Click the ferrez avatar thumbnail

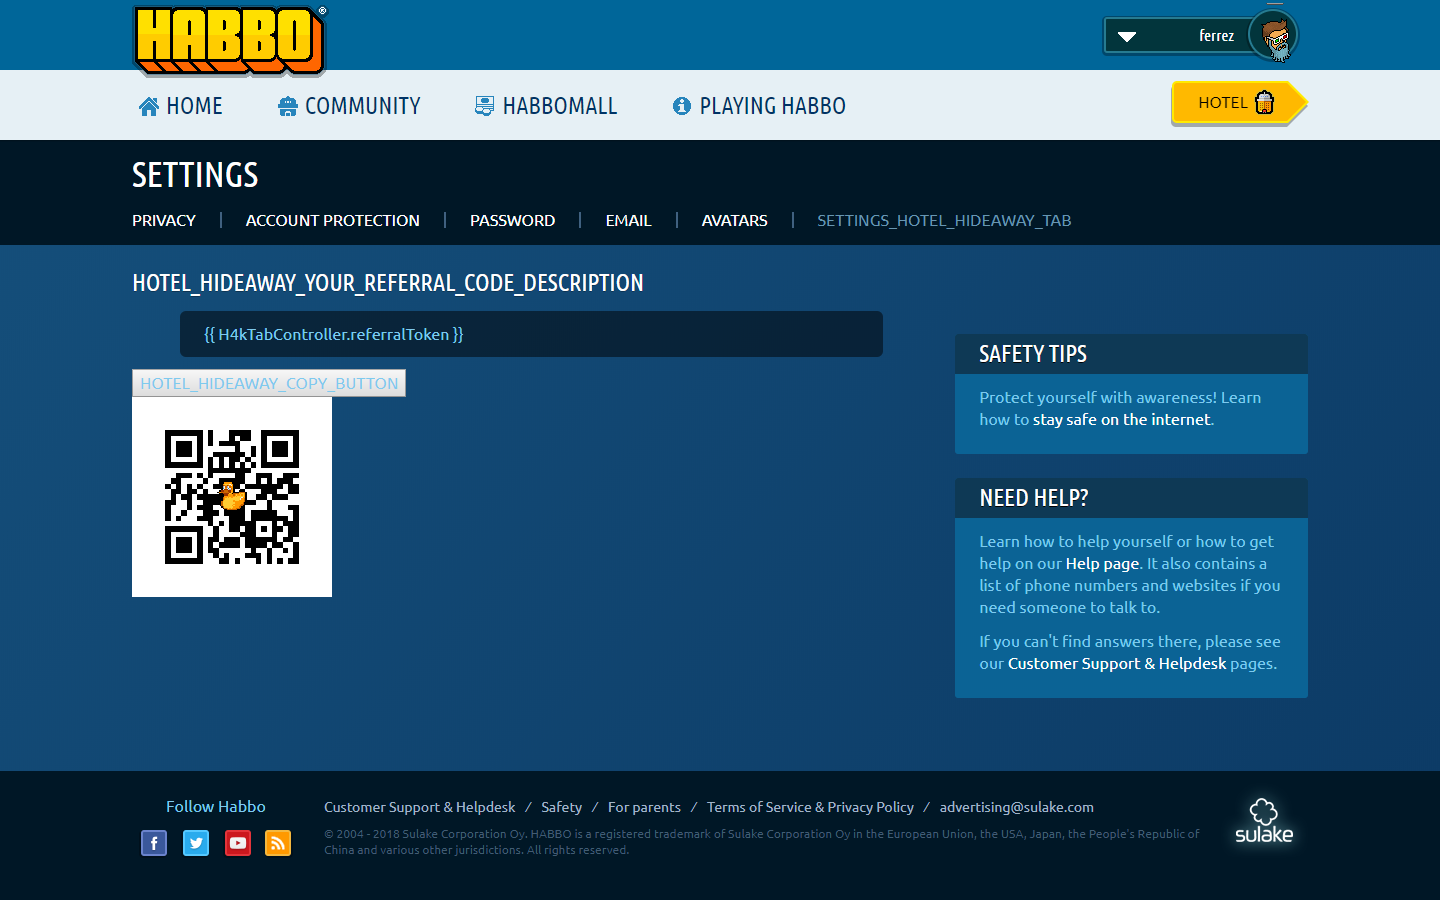coord(1274,35)
